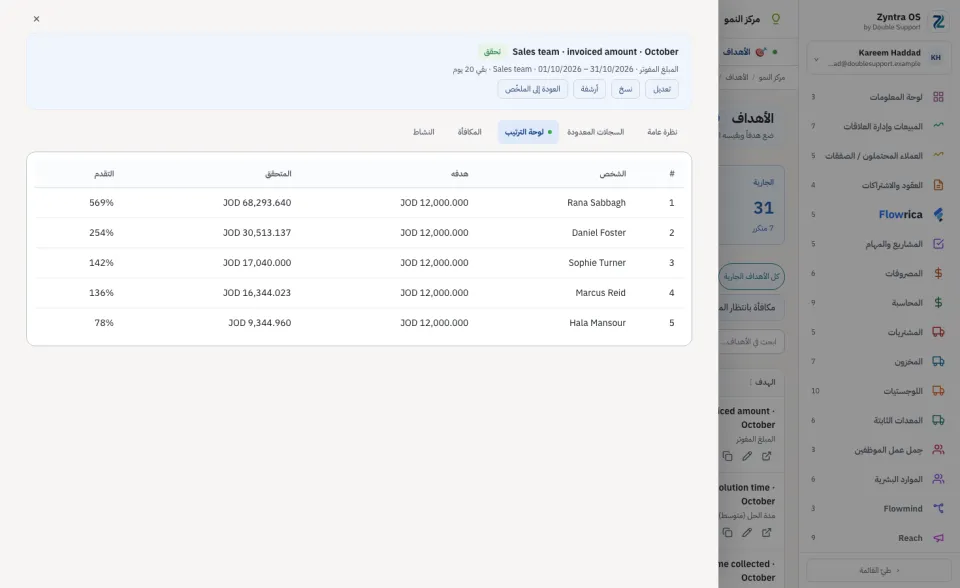Click the نسخ (Copy) button
The height and width of the screenshot is (588, 960).
625,89
